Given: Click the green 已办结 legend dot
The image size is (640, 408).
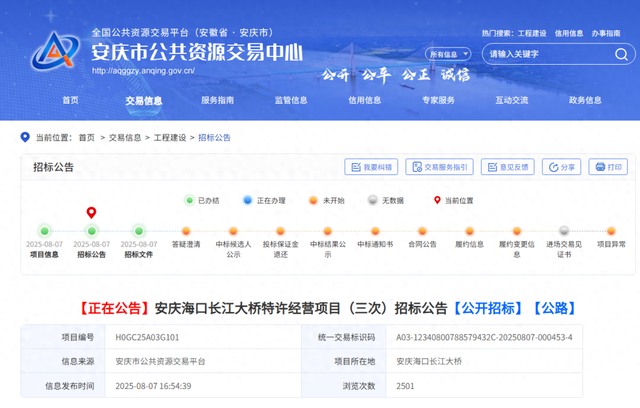Looking at the screenshot, I should click(189, 200).
